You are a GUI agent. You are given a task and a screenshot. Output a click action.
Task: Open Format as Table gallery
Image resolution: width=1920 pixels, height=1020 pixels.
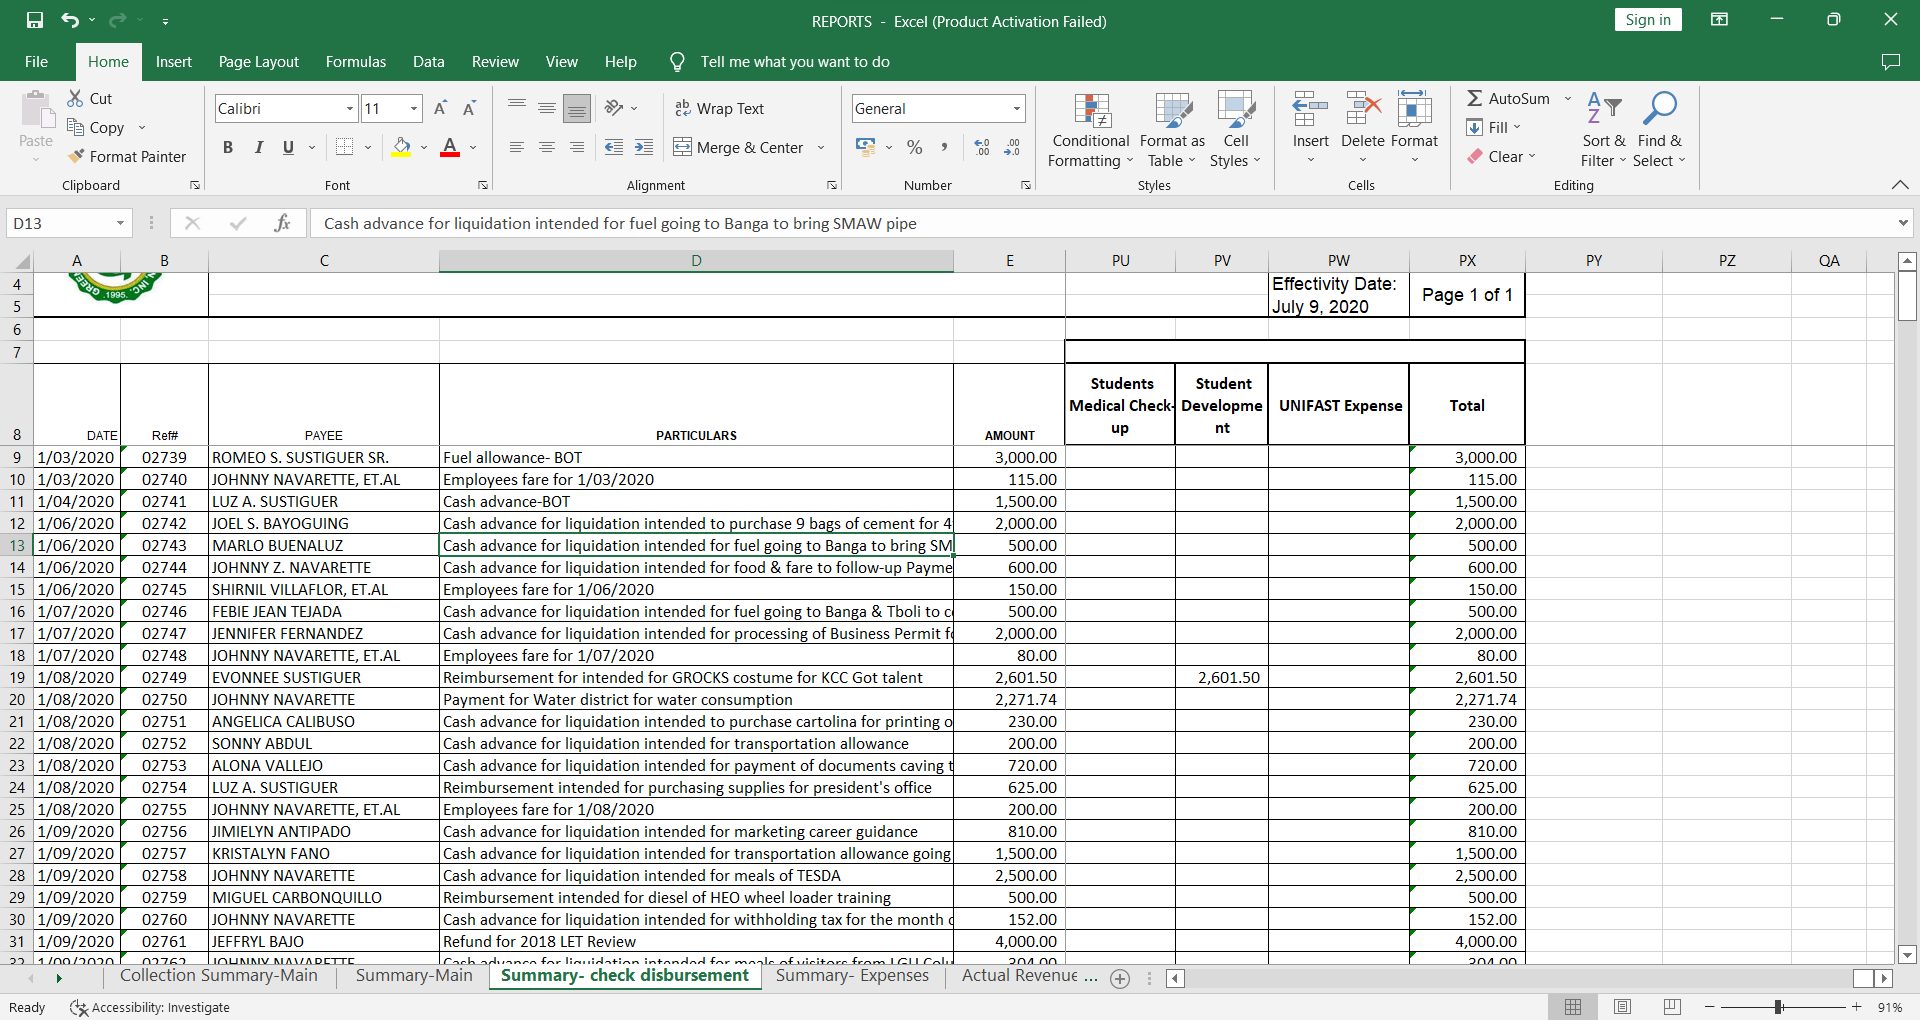(x=1172, y=130)
